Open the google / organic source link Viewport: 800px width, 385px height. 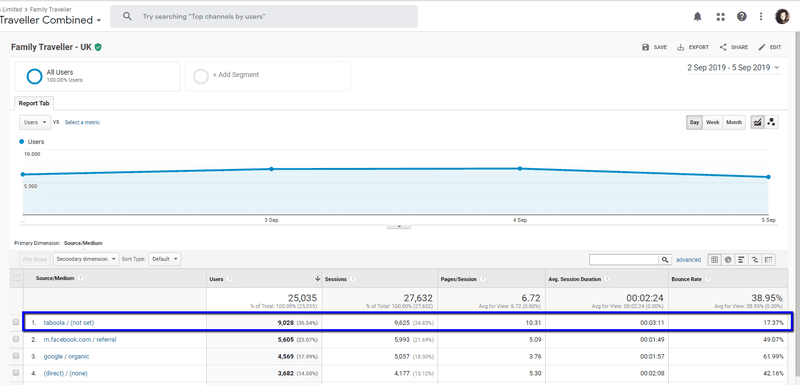66,356
